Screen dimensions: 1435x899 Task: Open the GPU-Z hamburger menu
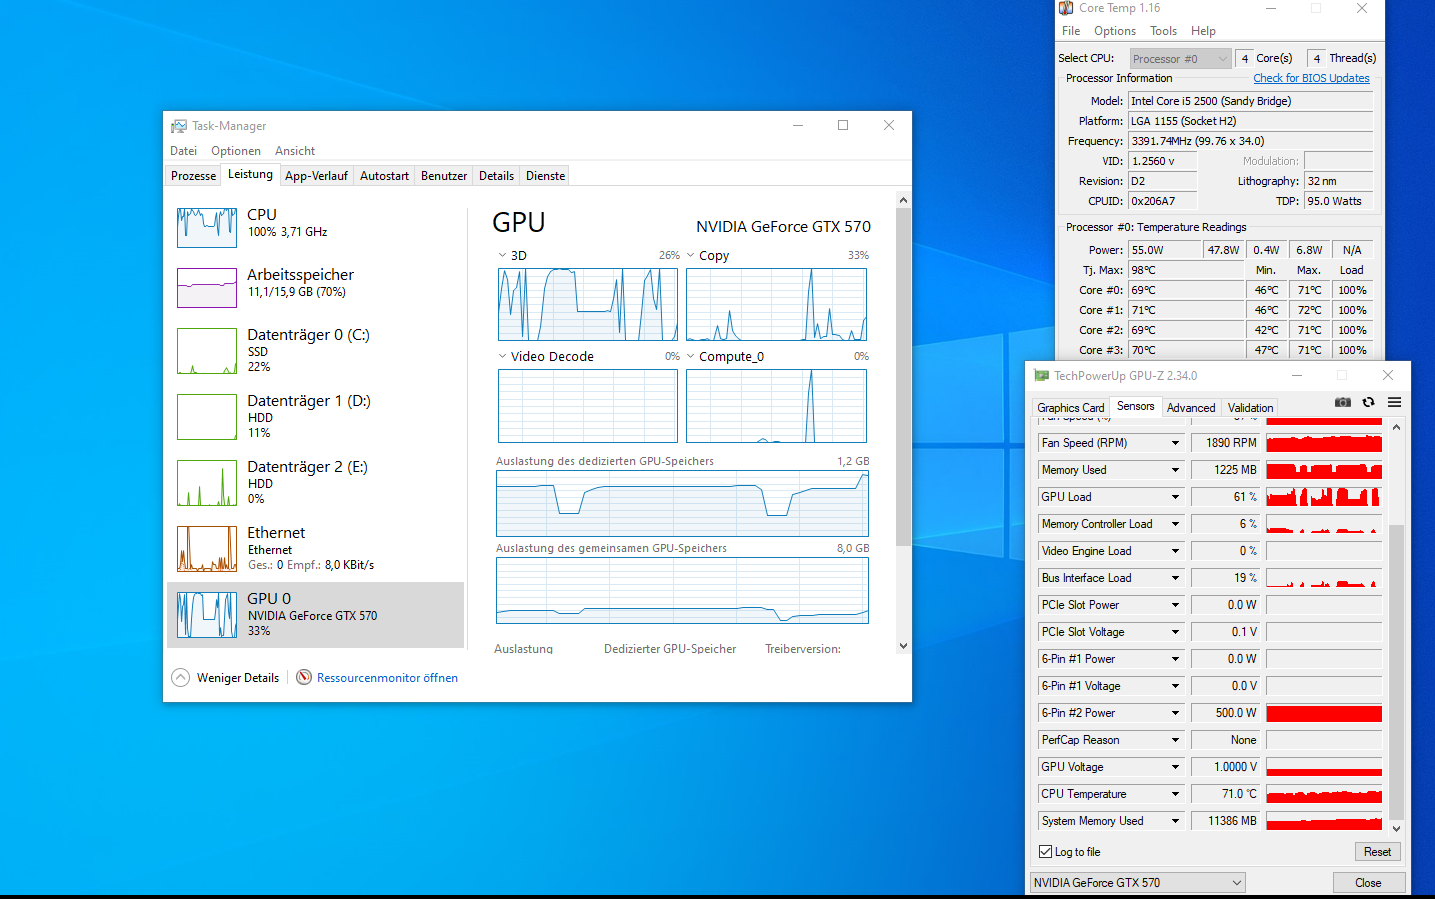pyautogui.click(x=1394, y=402)
